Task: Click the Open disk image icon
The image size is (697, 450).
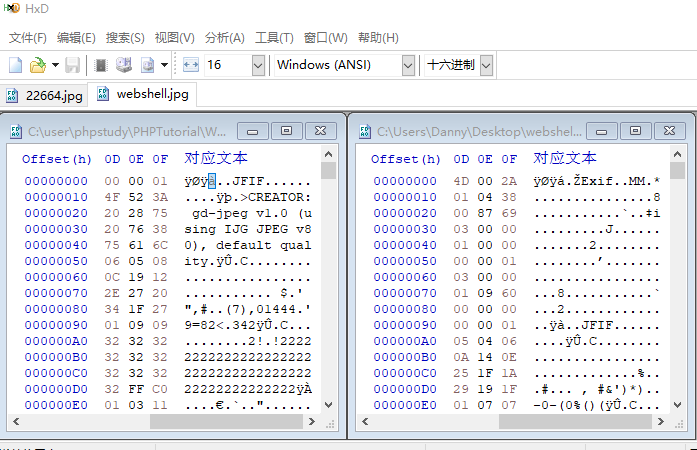Action: point(147,65)
